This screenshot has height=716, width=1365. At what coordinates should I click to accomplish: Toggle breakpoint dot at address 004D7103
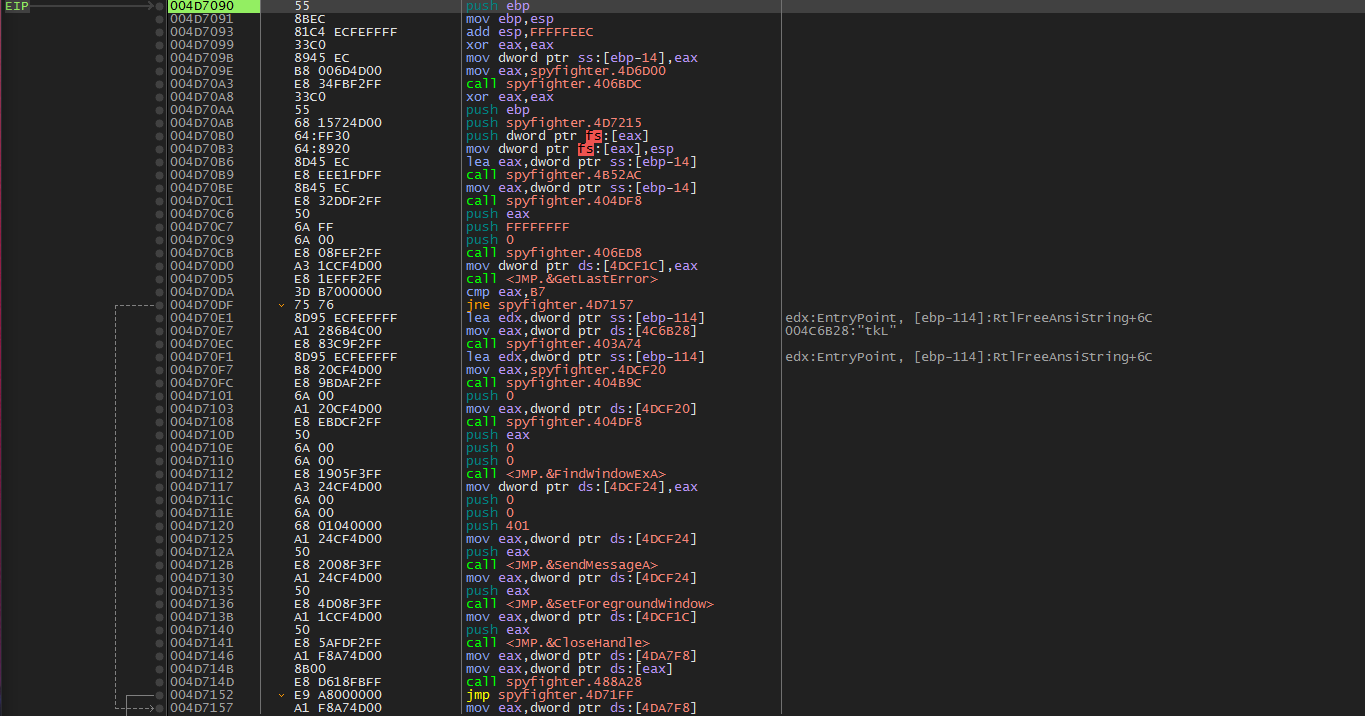[160, 409]
